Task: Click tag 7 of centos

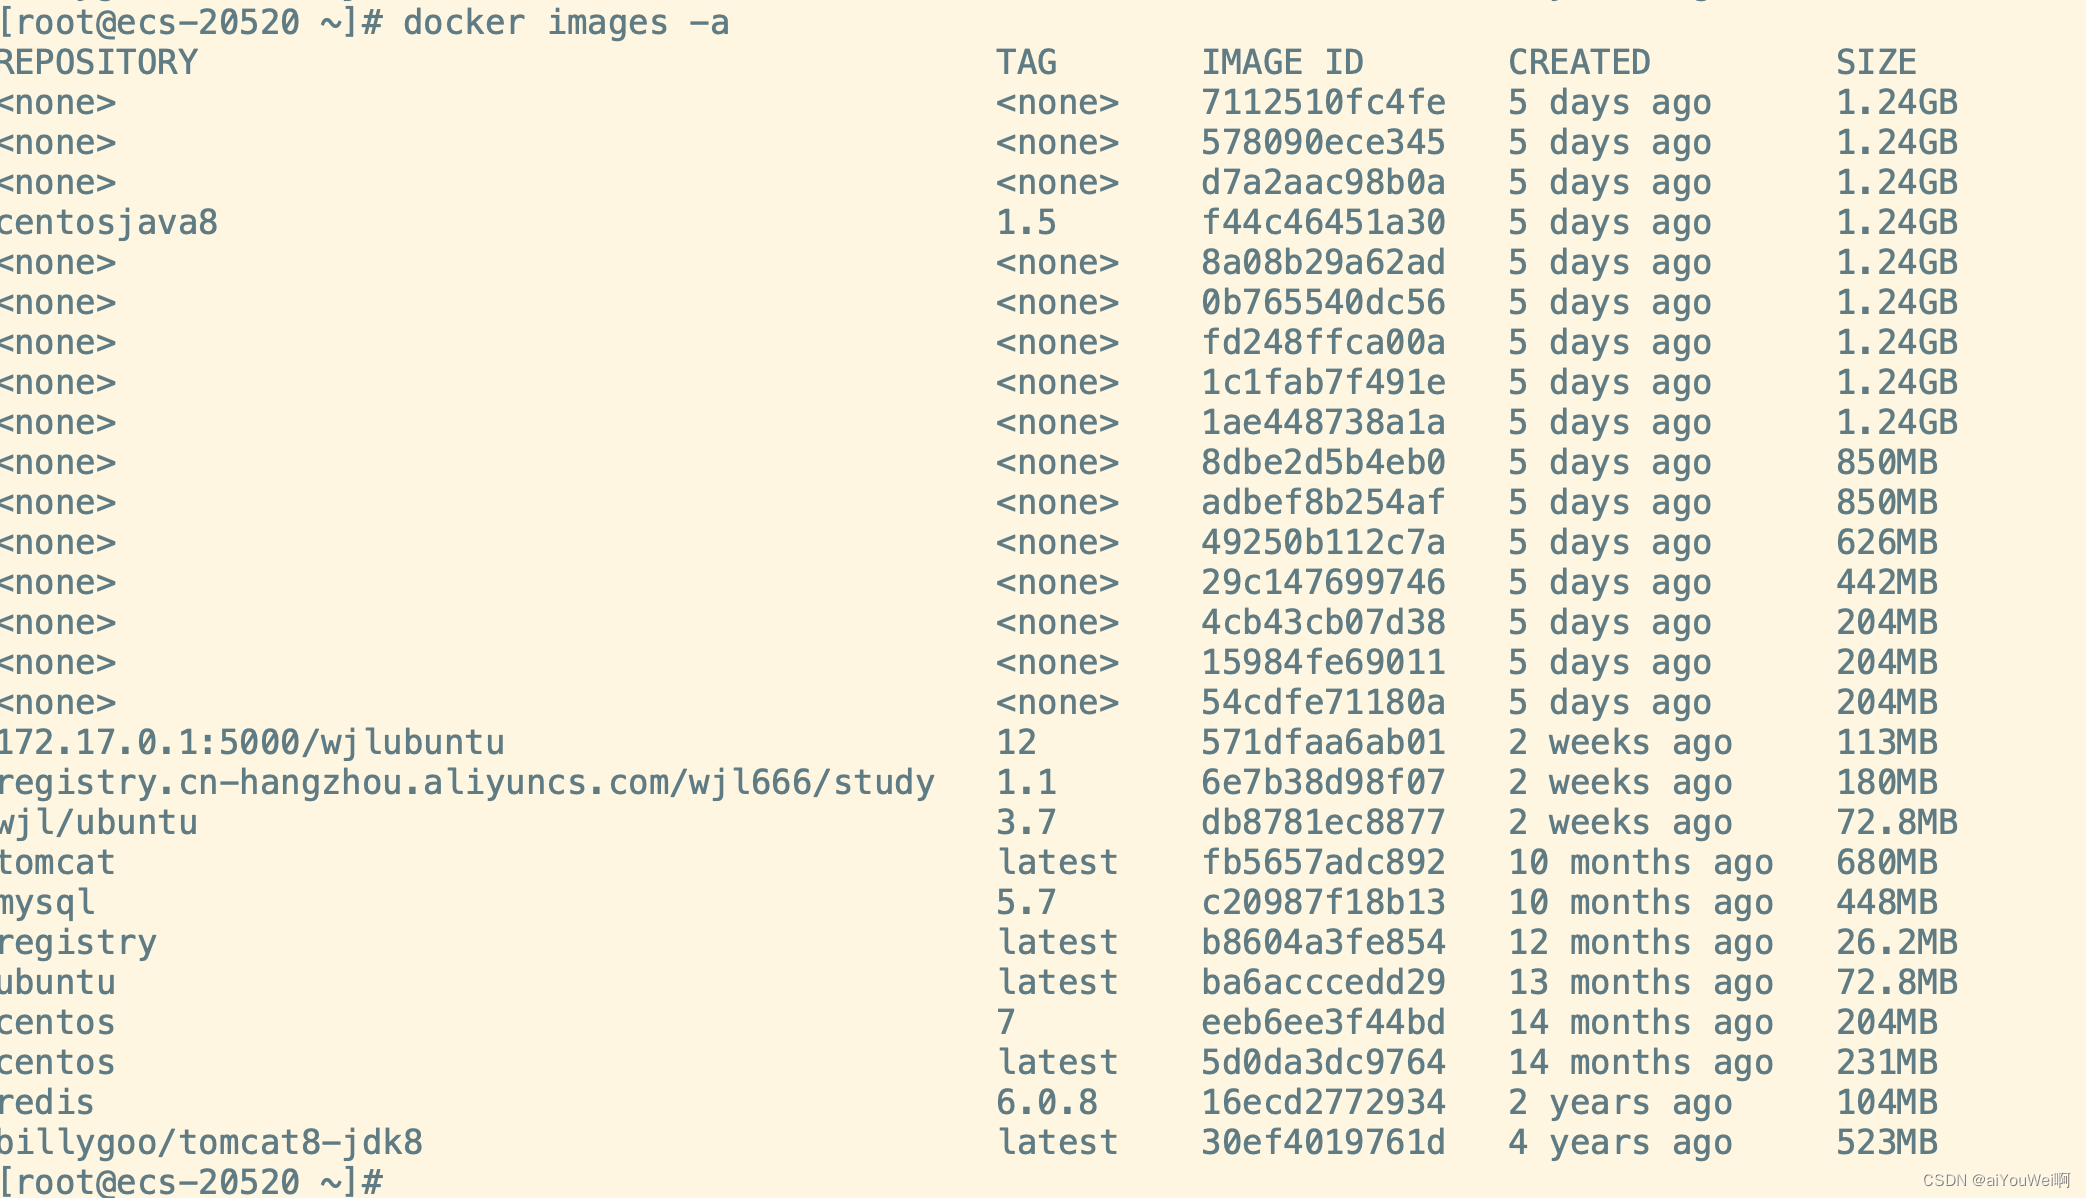Action: click(x=1006, y=1022)
